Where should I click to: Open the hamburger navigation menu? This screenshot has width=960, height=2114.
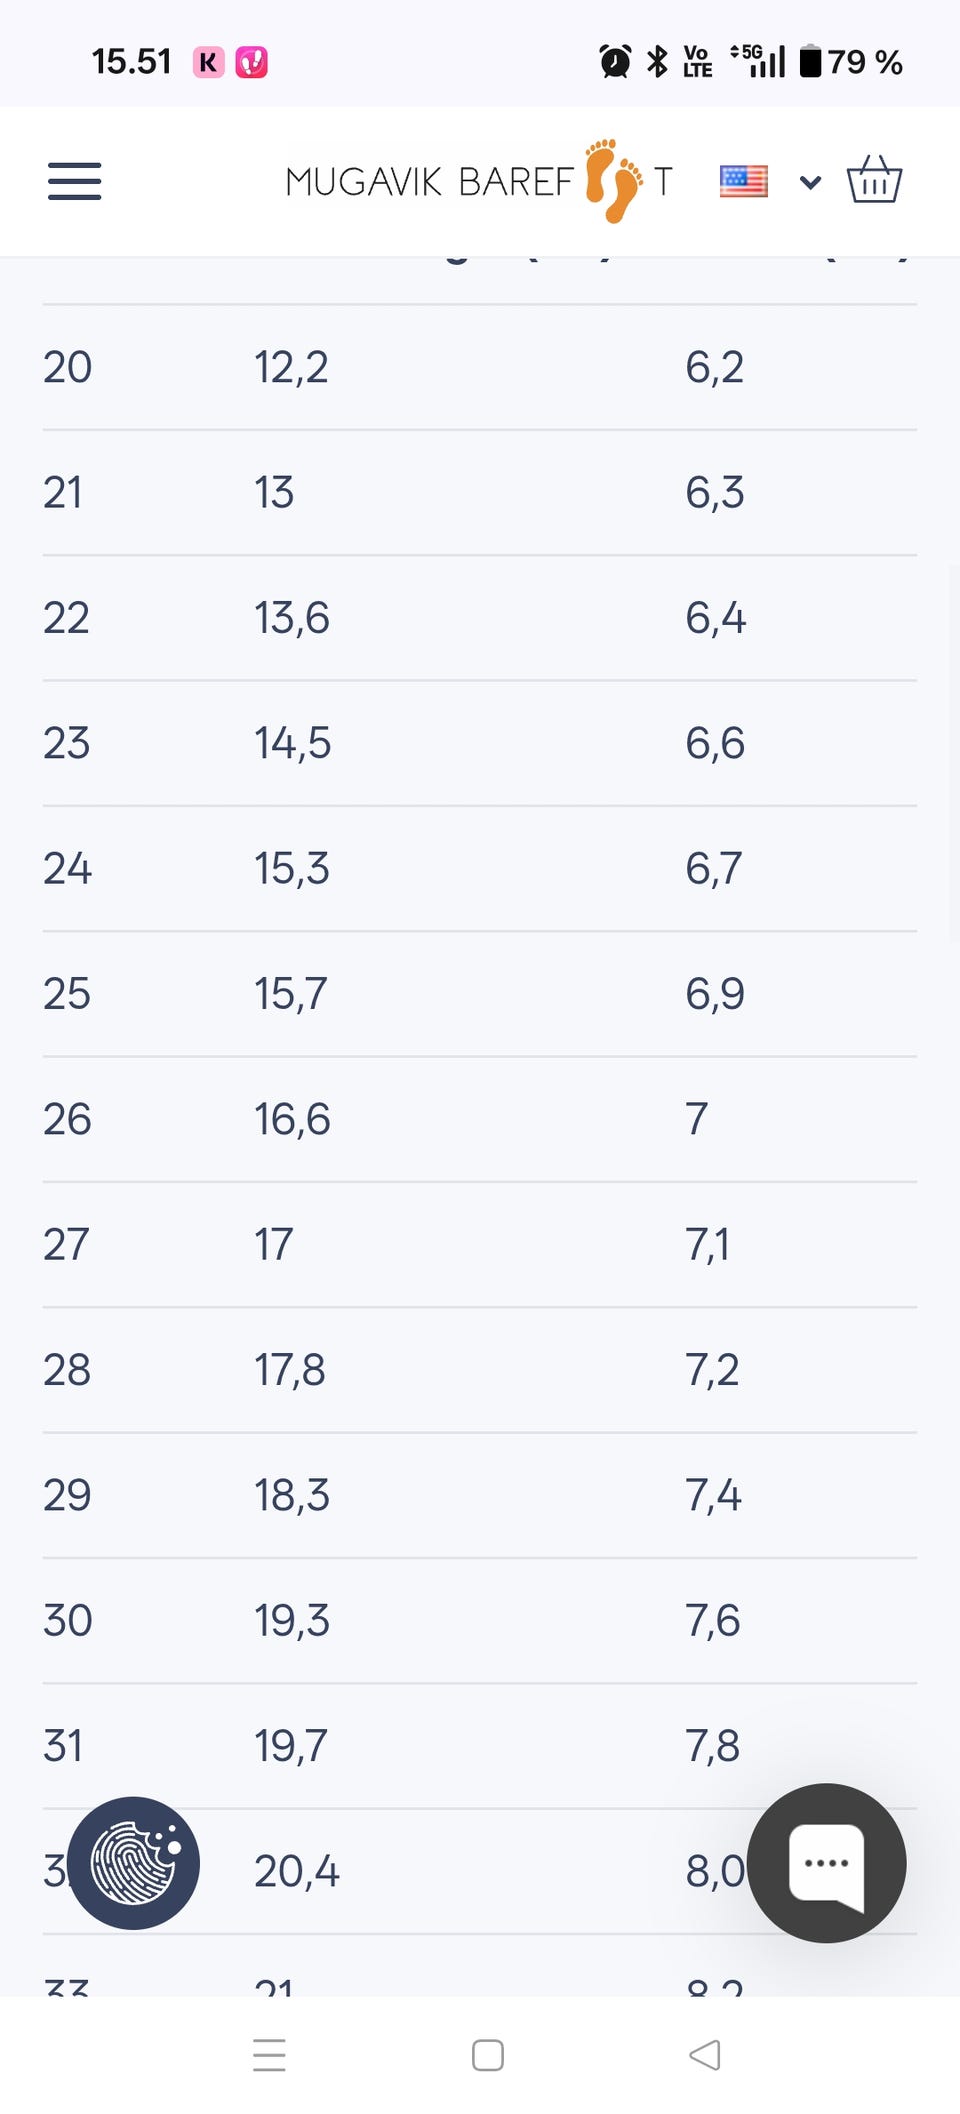click(75, 181)
